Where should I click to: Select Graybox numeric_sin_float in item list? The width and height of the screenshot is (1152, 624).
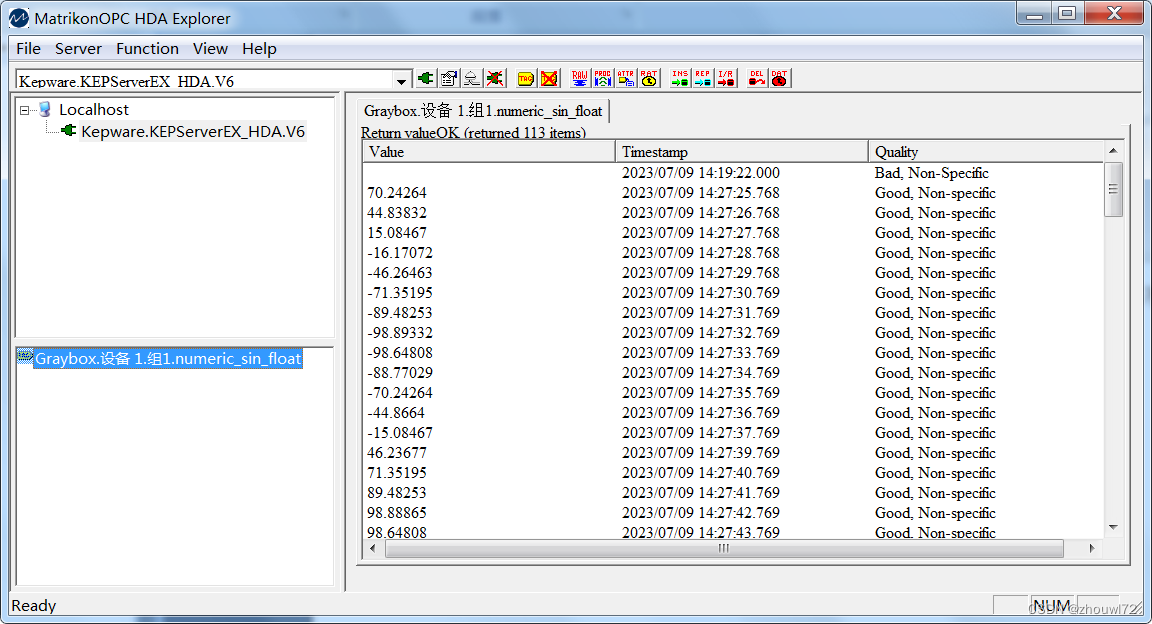coord(168,359)
